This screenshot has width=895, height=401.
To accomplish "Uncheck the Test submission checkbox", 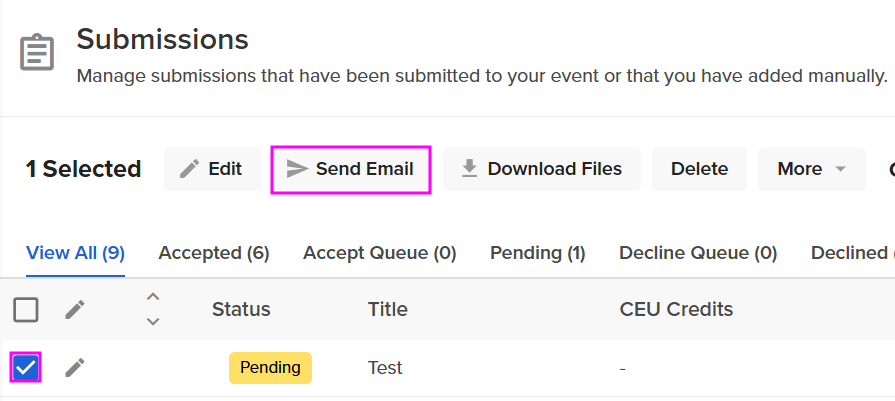I will point(26,368).
